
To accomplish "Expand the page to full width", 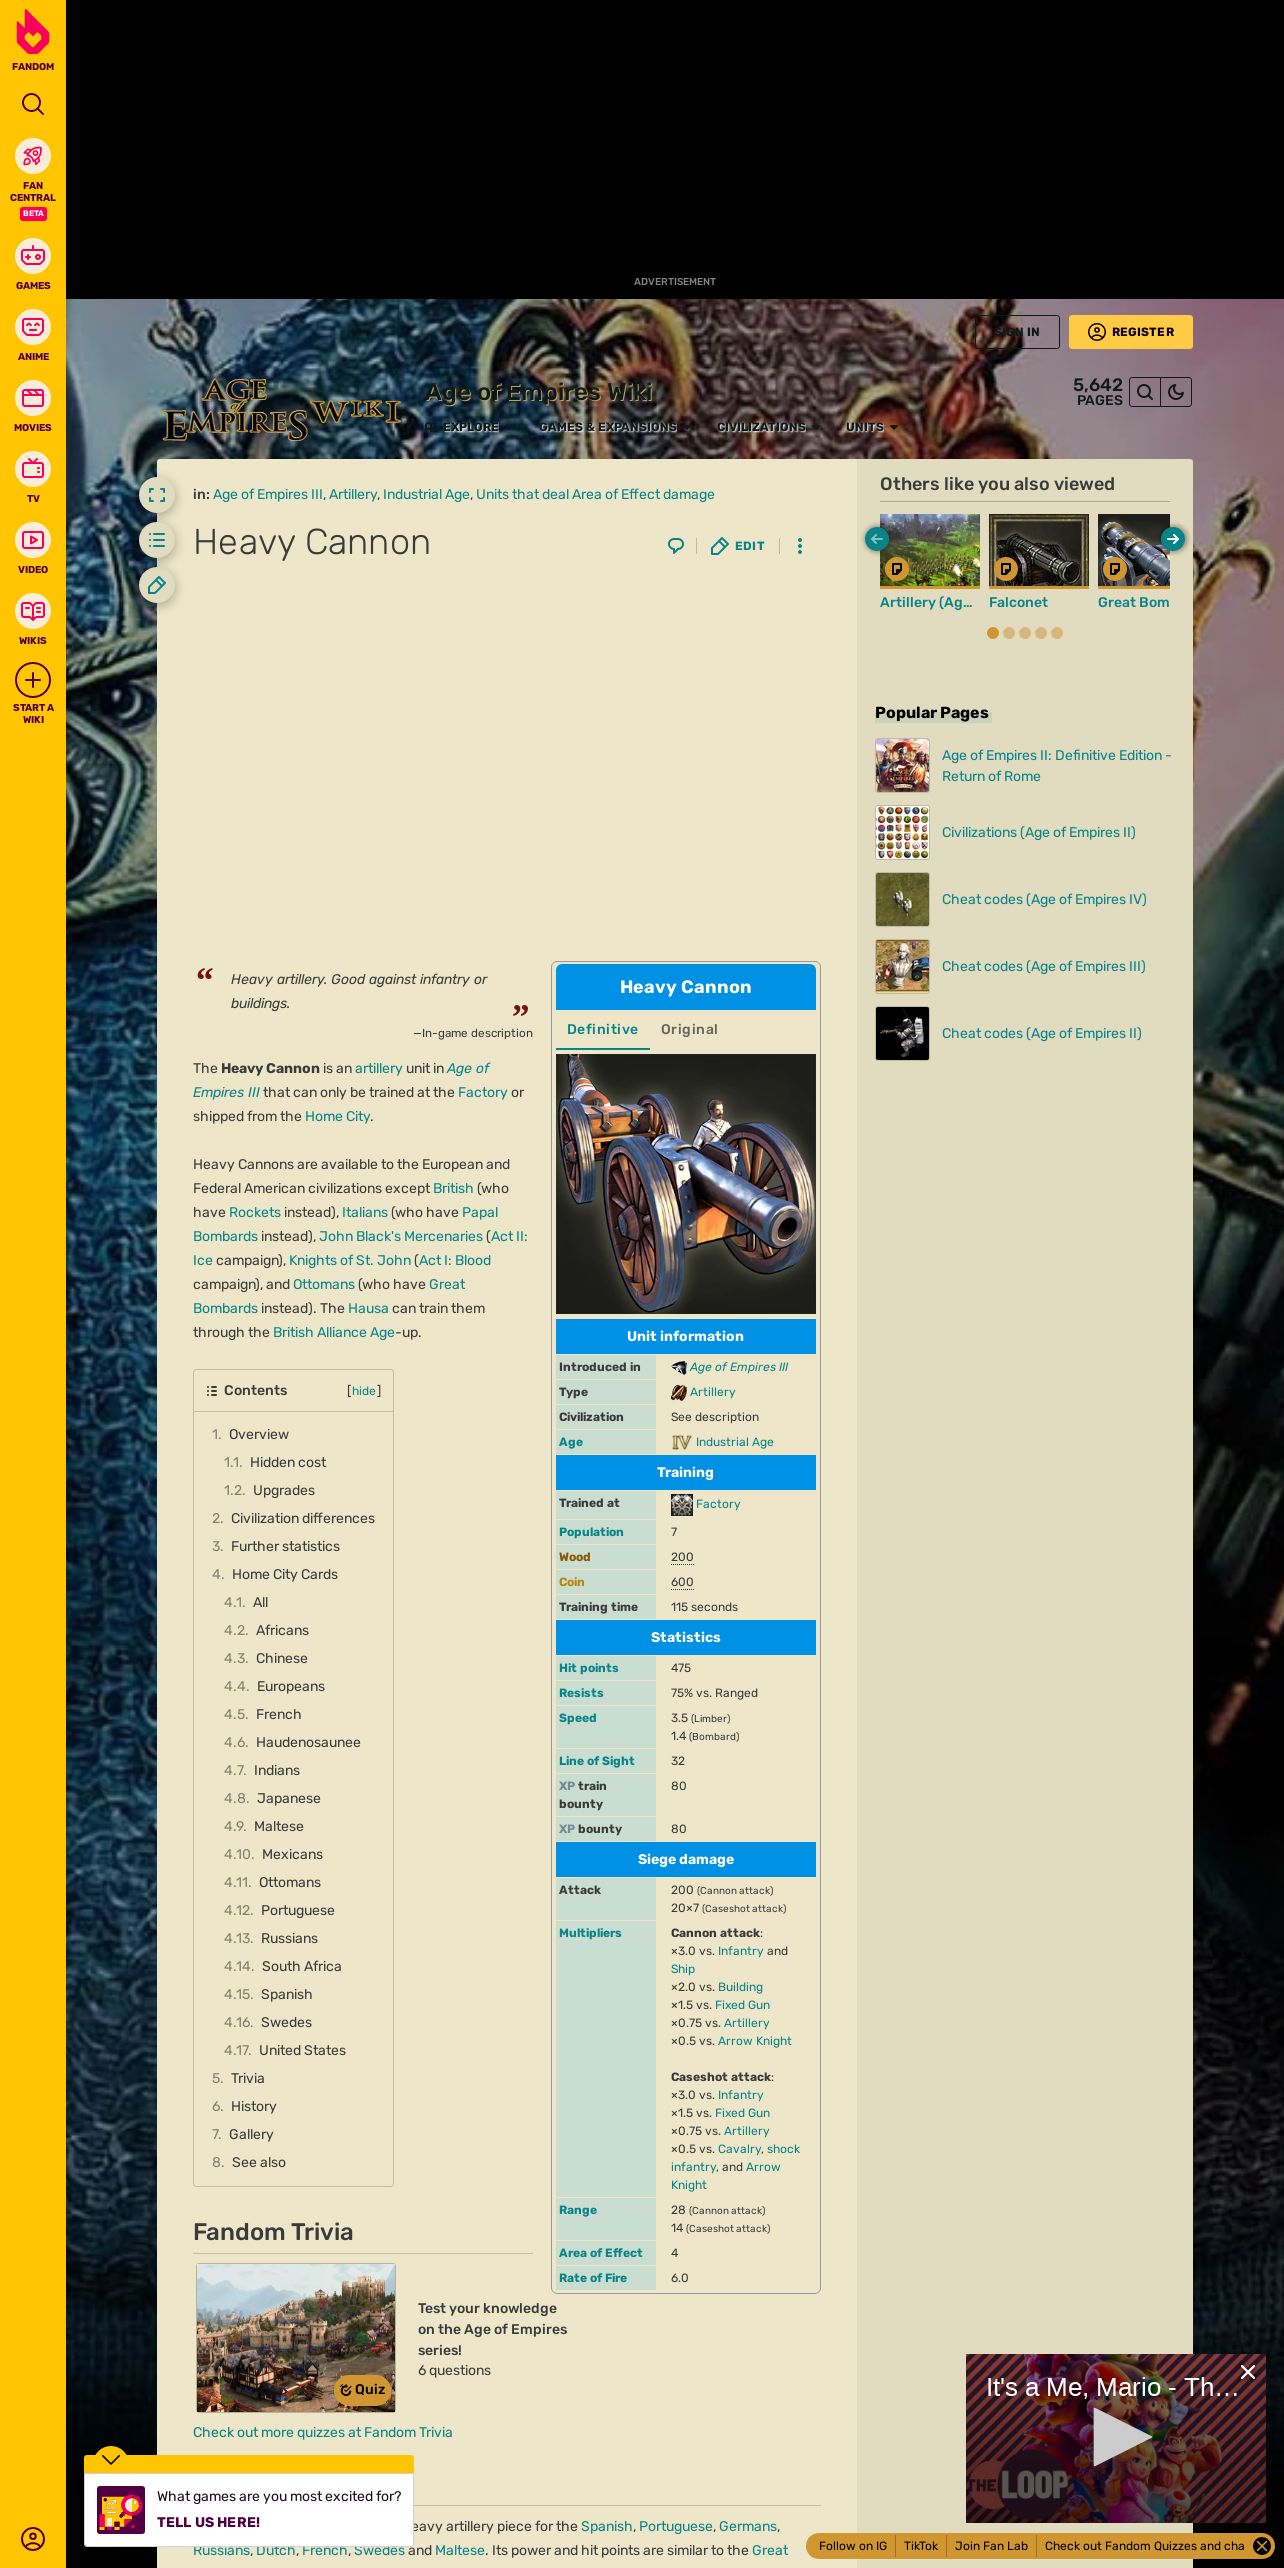I will coord(157,495).
